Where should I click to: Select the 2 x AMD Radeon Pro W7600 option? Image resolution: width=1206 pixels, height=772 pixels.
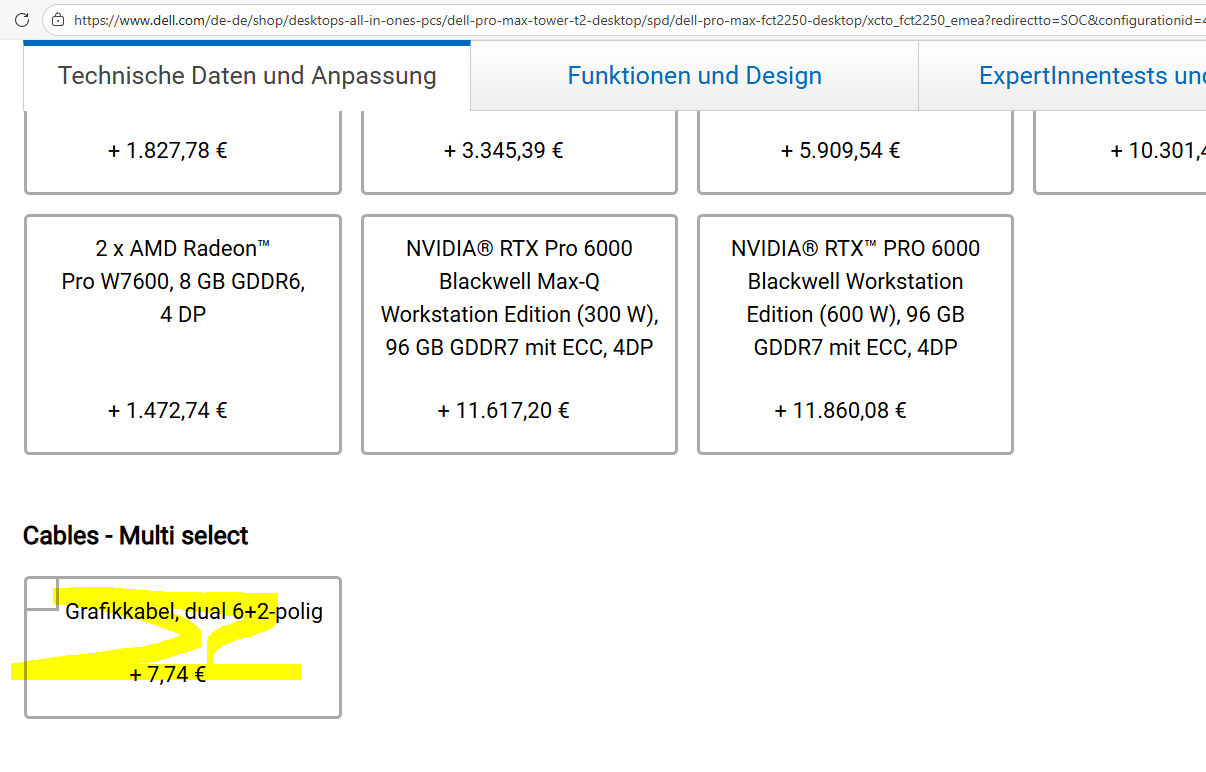coord(183,334)
